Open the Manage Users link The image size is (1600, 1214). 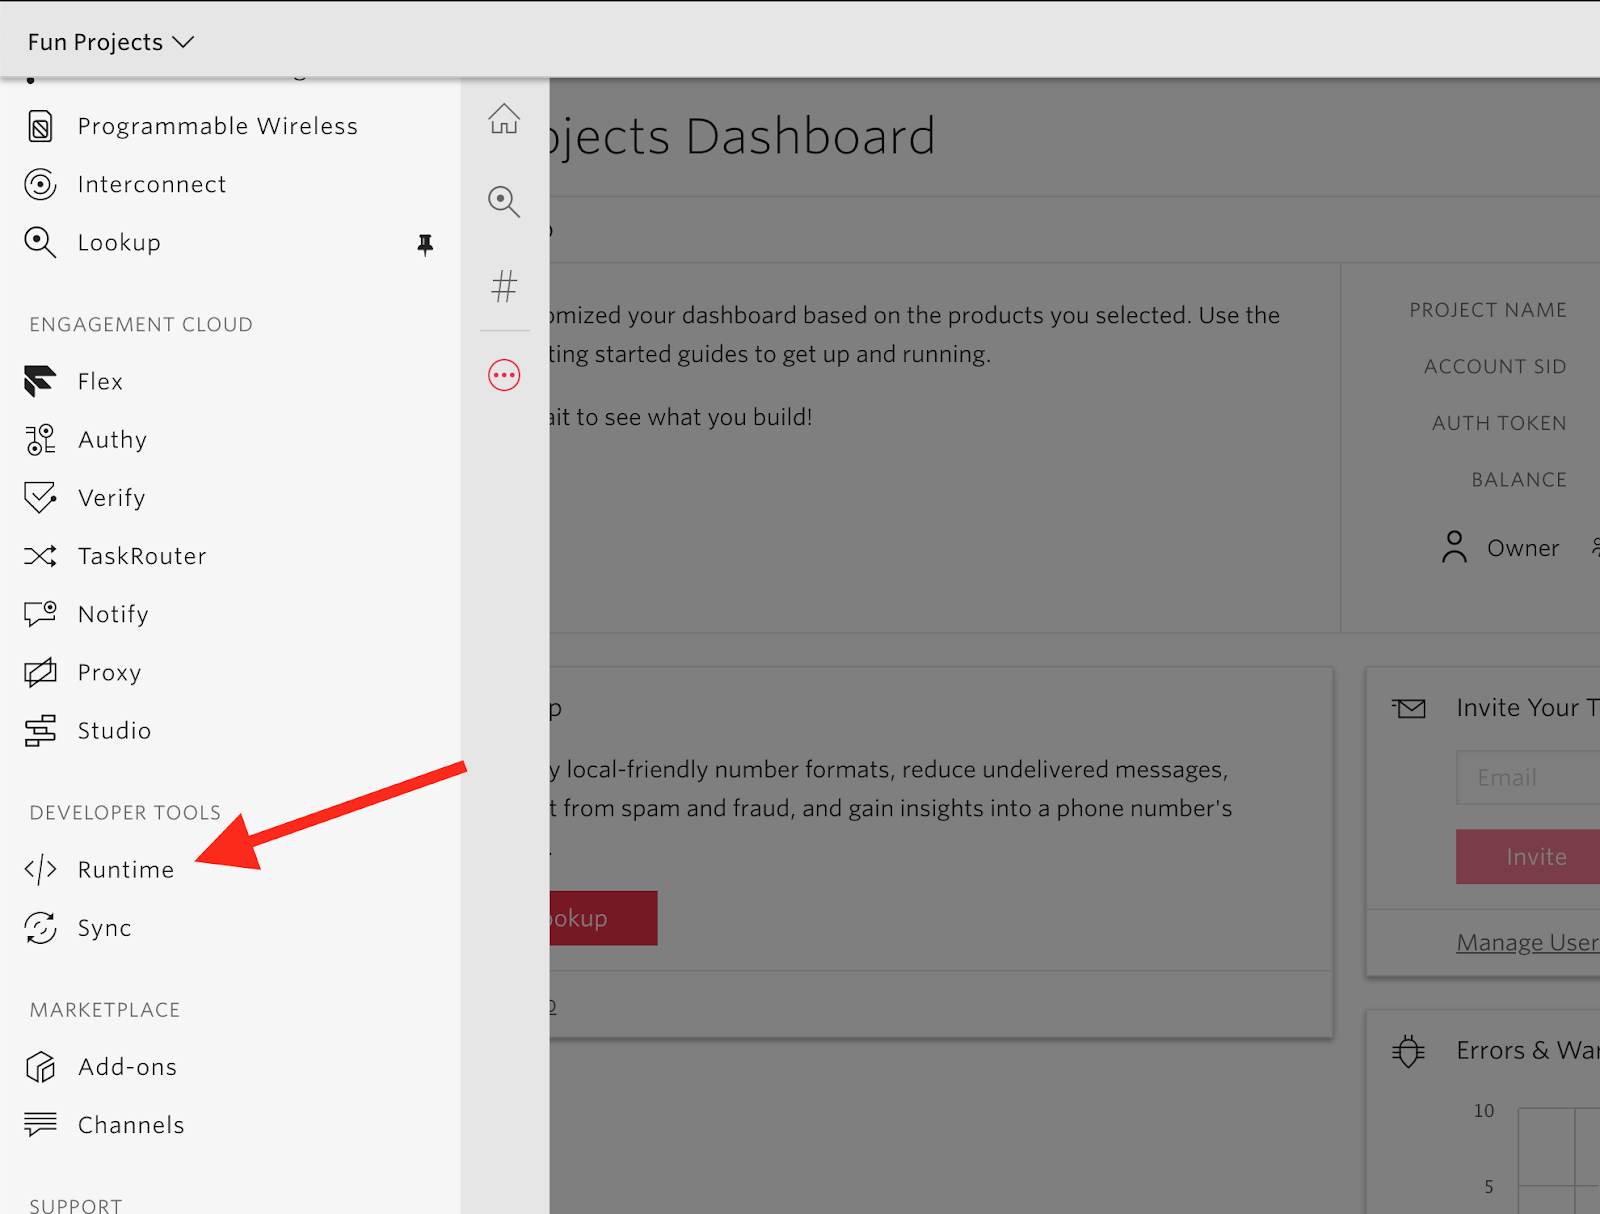pos(1528,942)
